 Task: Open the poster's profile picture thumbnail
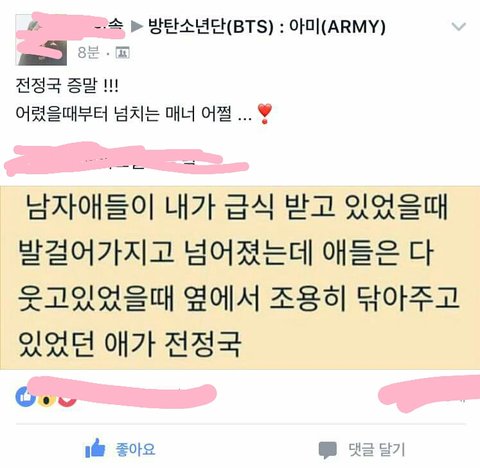point(41,40)
